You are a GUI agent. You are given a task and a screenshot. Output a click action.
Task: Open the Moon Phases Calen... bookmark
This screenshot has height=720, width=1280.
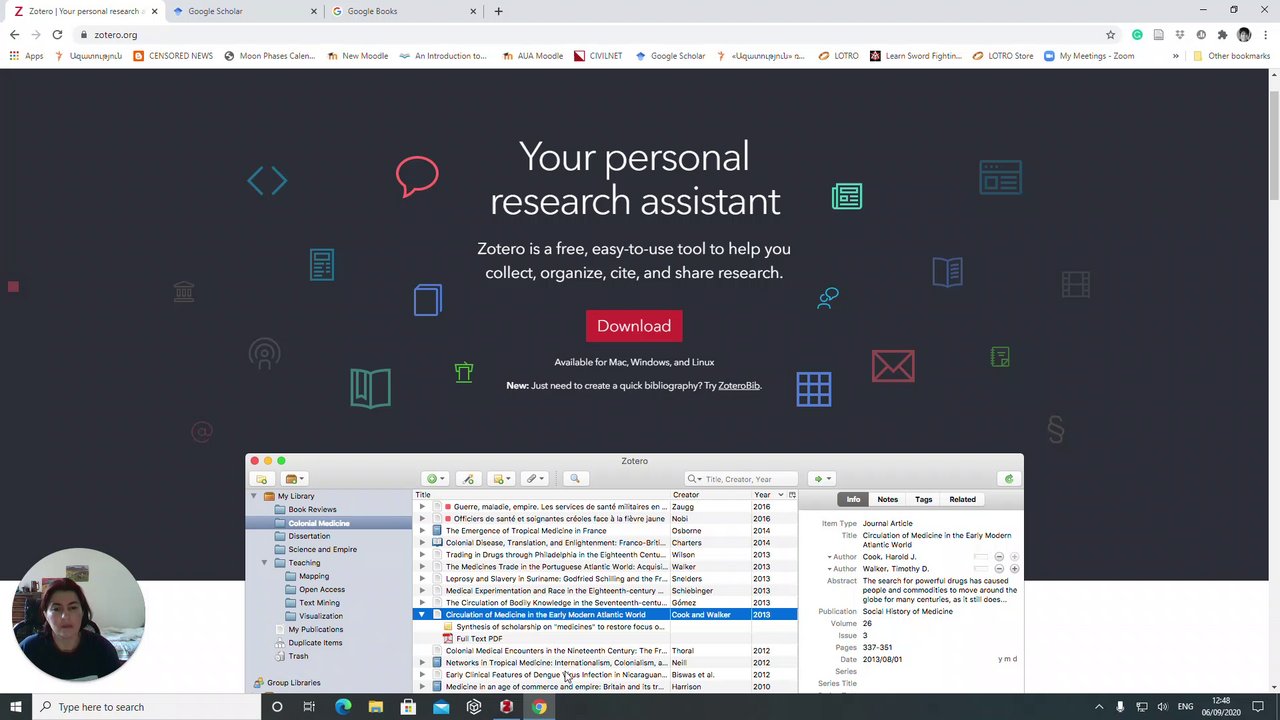(269, 56)
